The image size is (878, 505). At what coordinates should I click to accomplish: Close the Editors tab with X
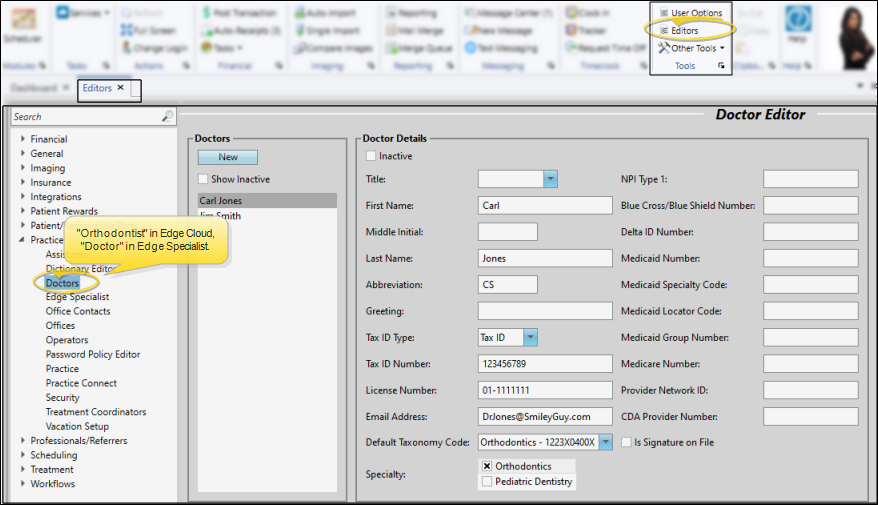tap(121, 88)
